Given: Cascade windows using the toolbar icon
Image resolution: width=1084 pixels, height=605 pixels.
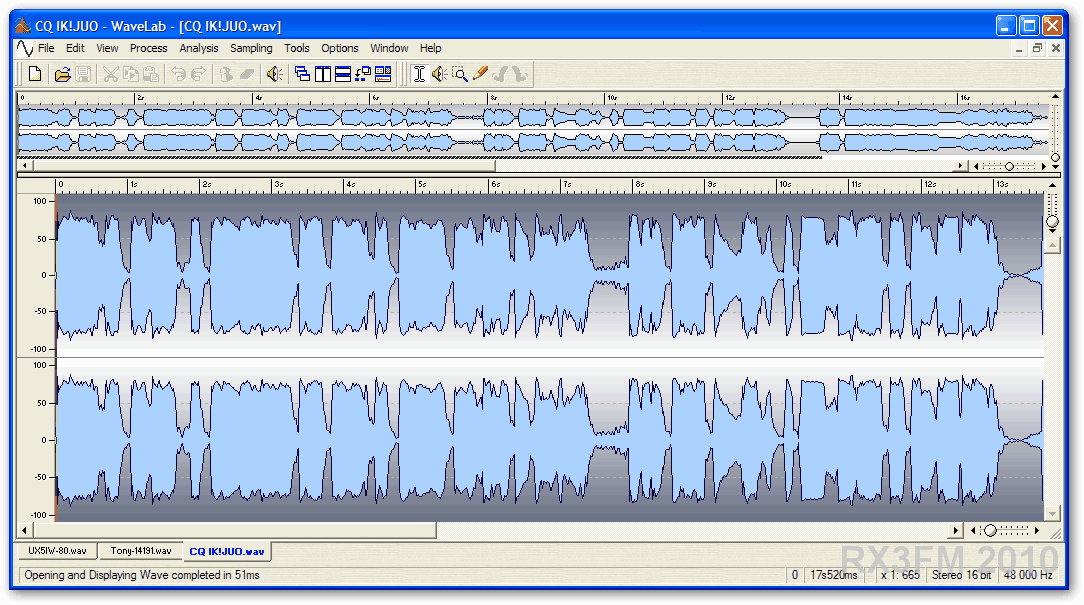Looking at the screenshot, I should [302, 74].
